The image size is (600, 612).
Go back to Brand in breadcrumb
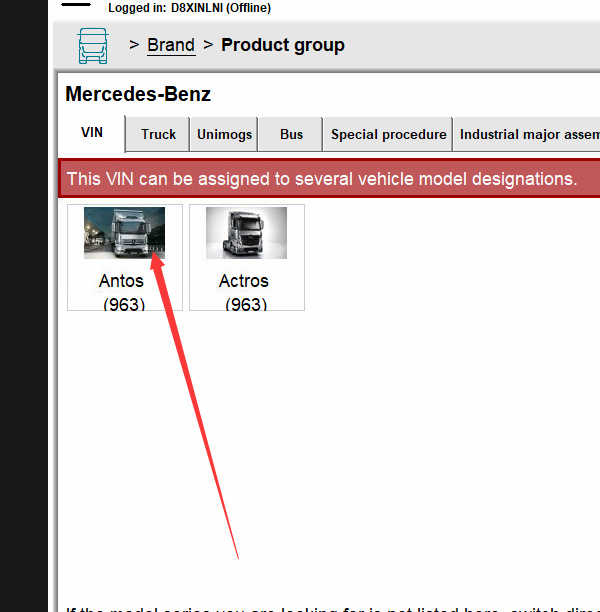pos(171,45)
